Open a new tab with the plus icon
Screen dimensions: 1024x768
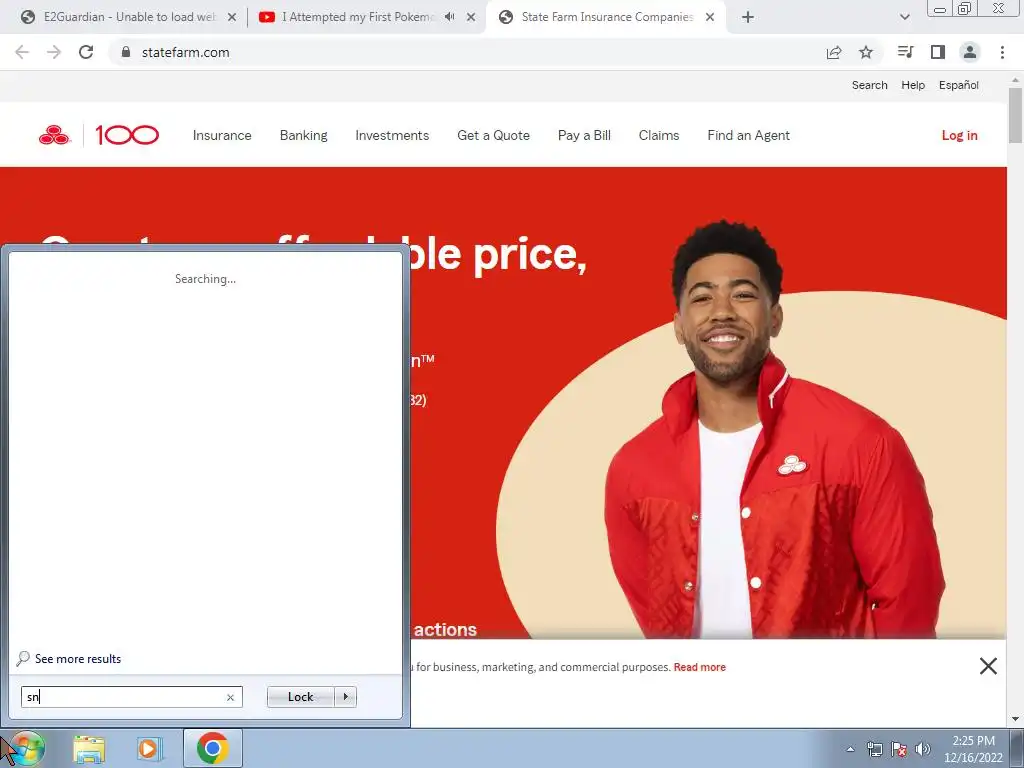748,17
